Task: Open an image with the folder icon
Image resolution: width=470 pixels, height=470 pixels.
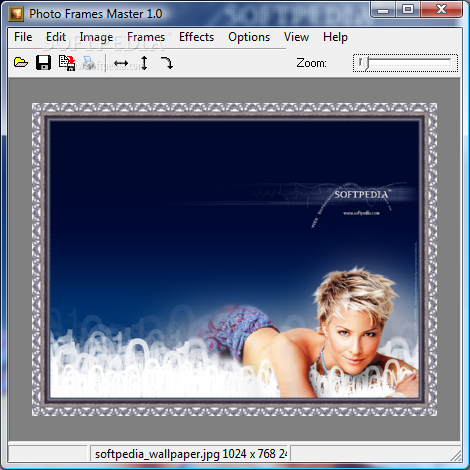Action: coord(20,62)
